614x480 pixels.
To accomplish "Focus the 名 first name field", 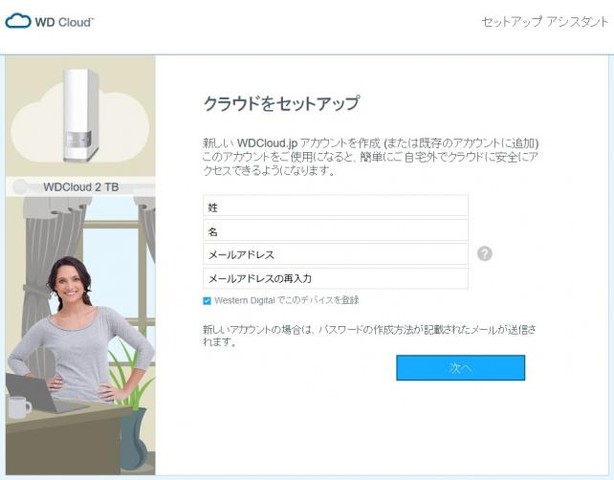I will [x=336, y=230].
